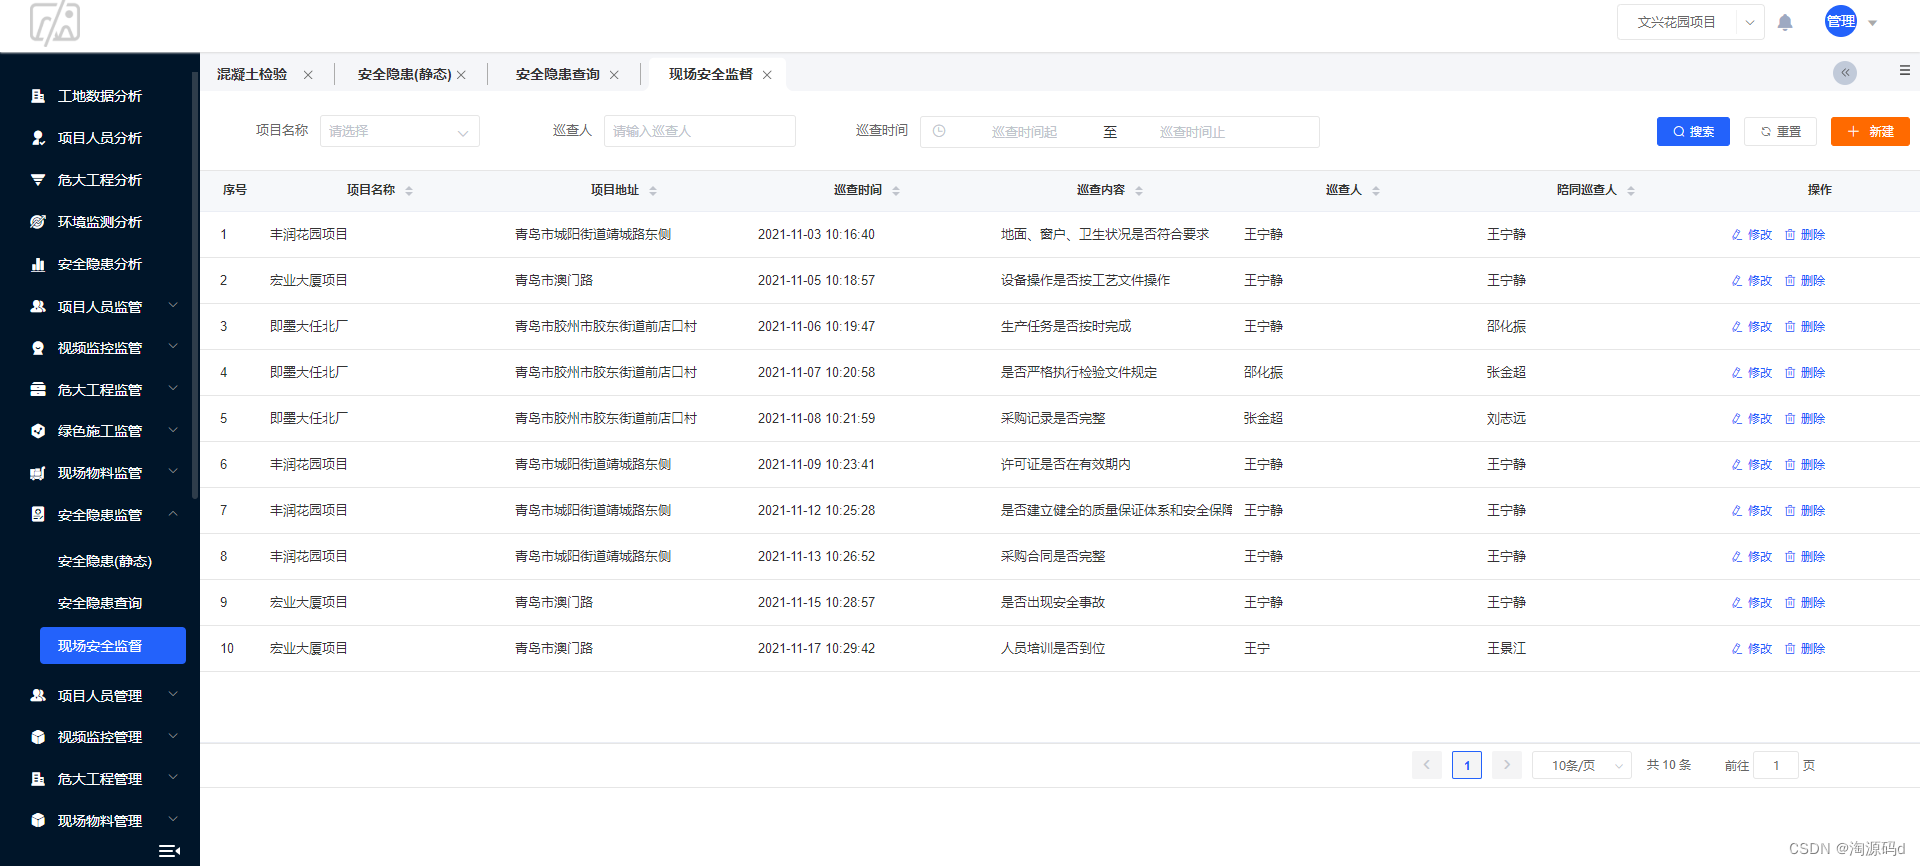The width and height of the screenshot is (1920, 866).
Task: Open 环境监测分析 in the sidebar
Action: point(100,222)
